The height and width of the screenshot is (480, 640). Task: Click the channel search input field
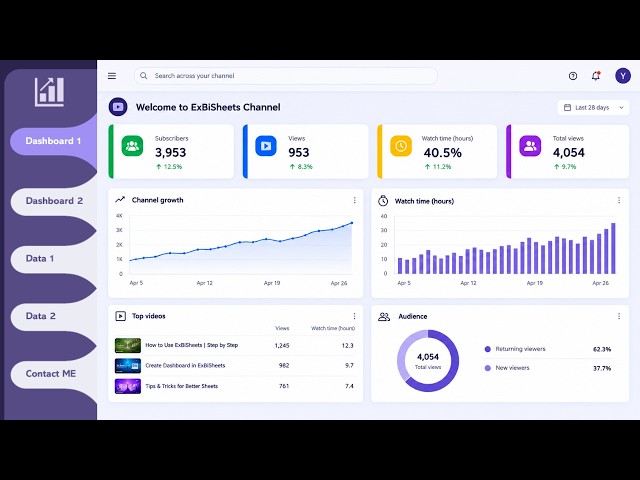click(286, 76)
